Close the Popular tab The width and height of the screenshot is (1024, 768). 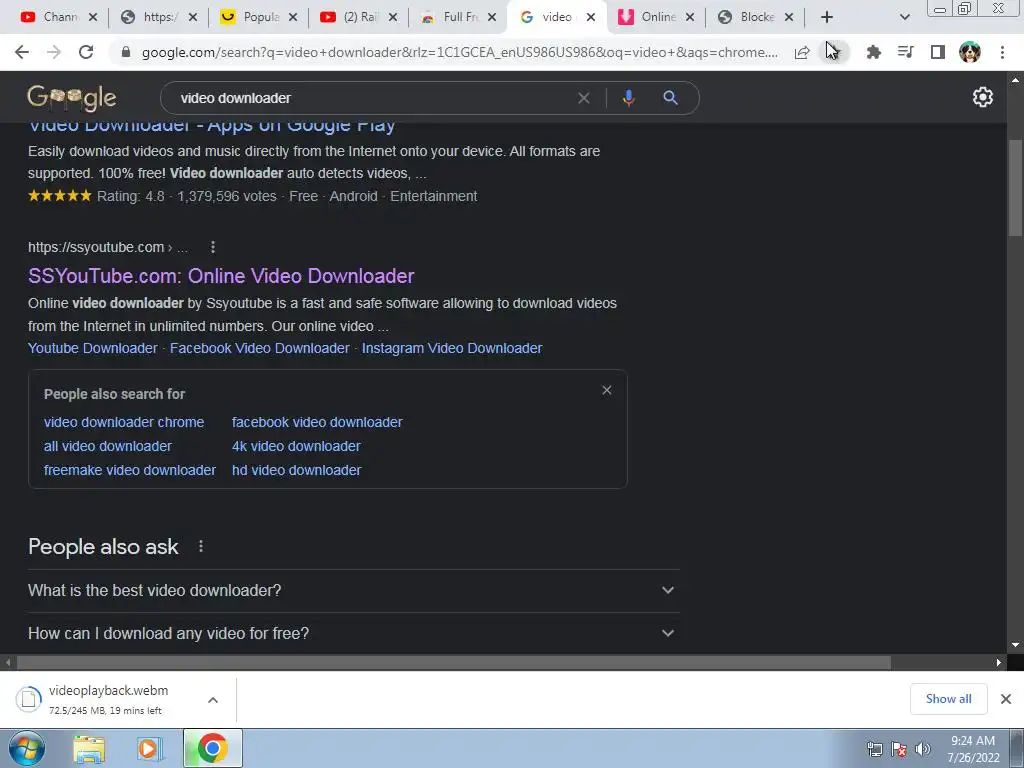coord(293,18)
